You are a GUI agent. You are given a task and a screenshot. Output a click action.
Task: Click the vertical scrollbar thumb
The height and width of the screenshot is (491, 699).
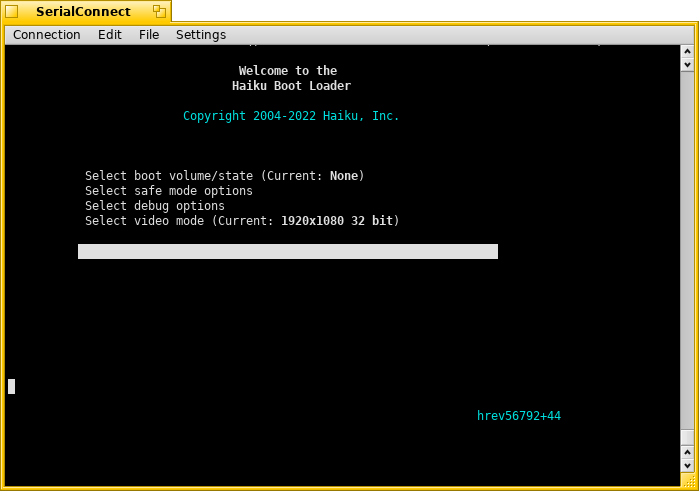[x=687, y=436]
